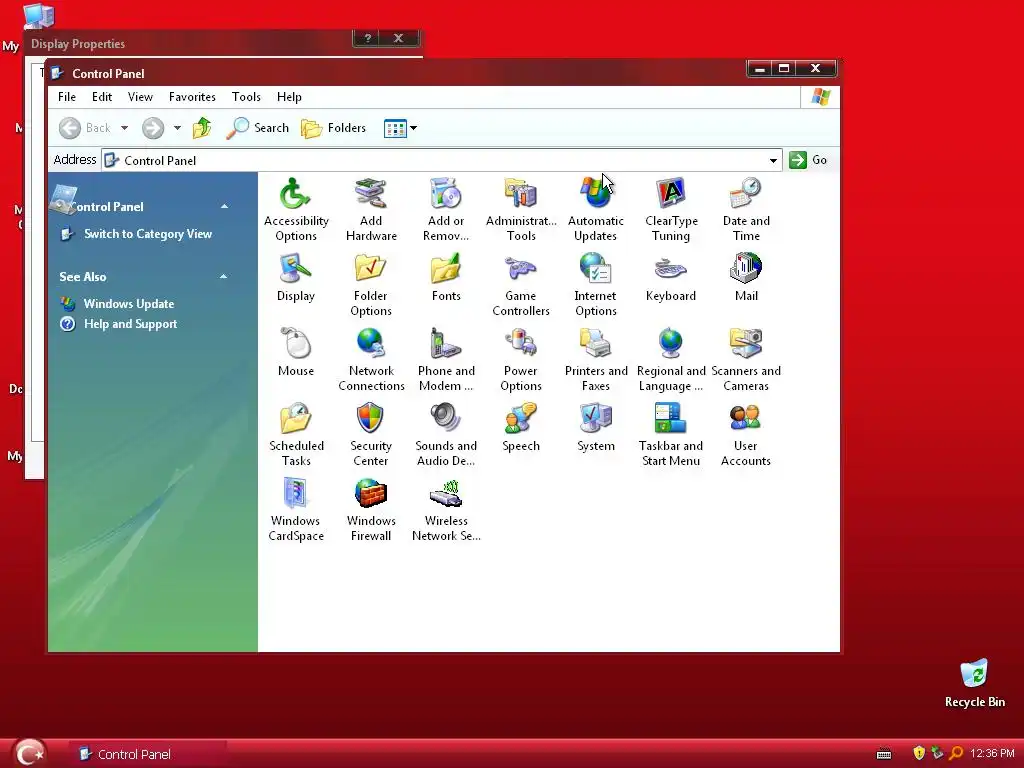Open the Mouse applet icon
This screenshot has height=768, width=1024.
coord(296,353)
